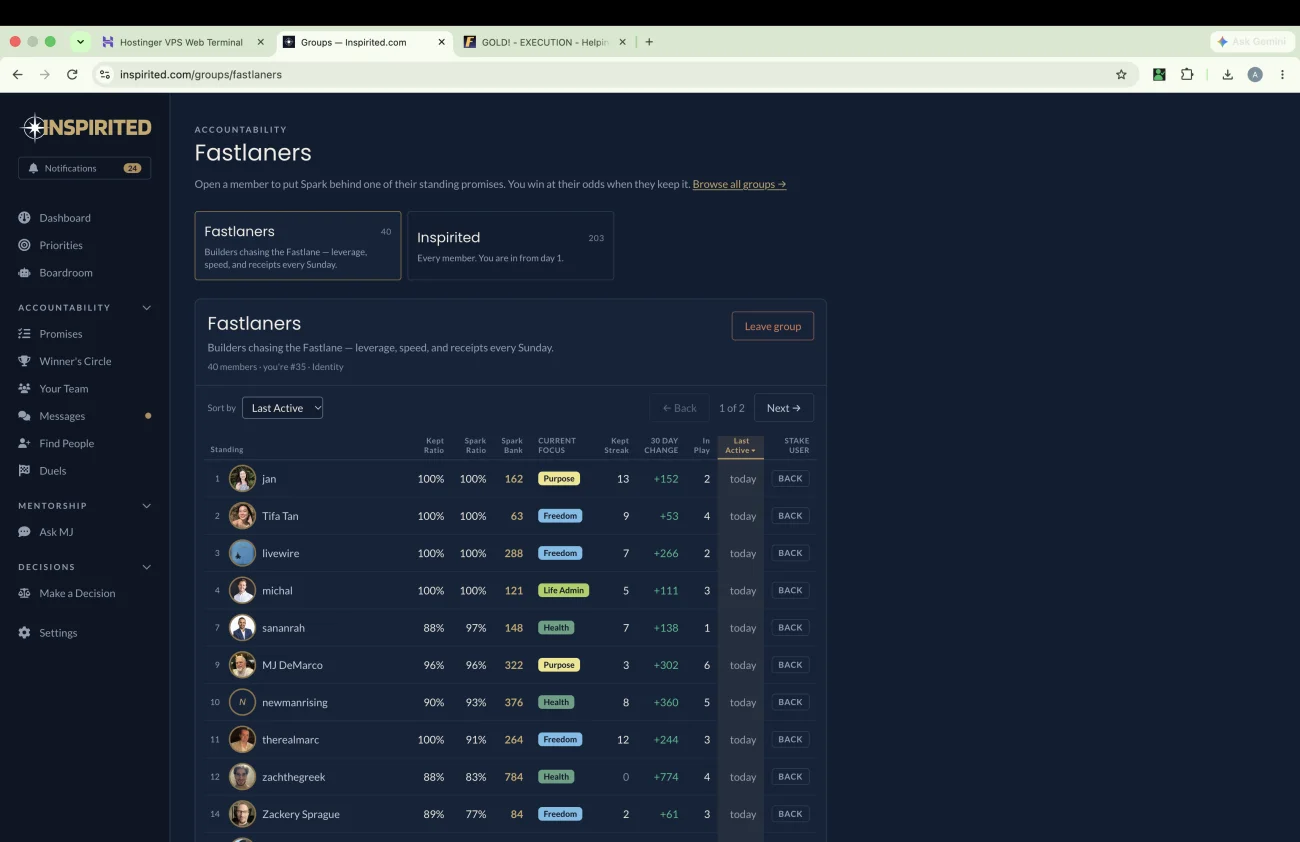The height and width of the screenshot is (842, 1300).
Task: Sort by Kept Ratio column header
Action: point(434,446)
